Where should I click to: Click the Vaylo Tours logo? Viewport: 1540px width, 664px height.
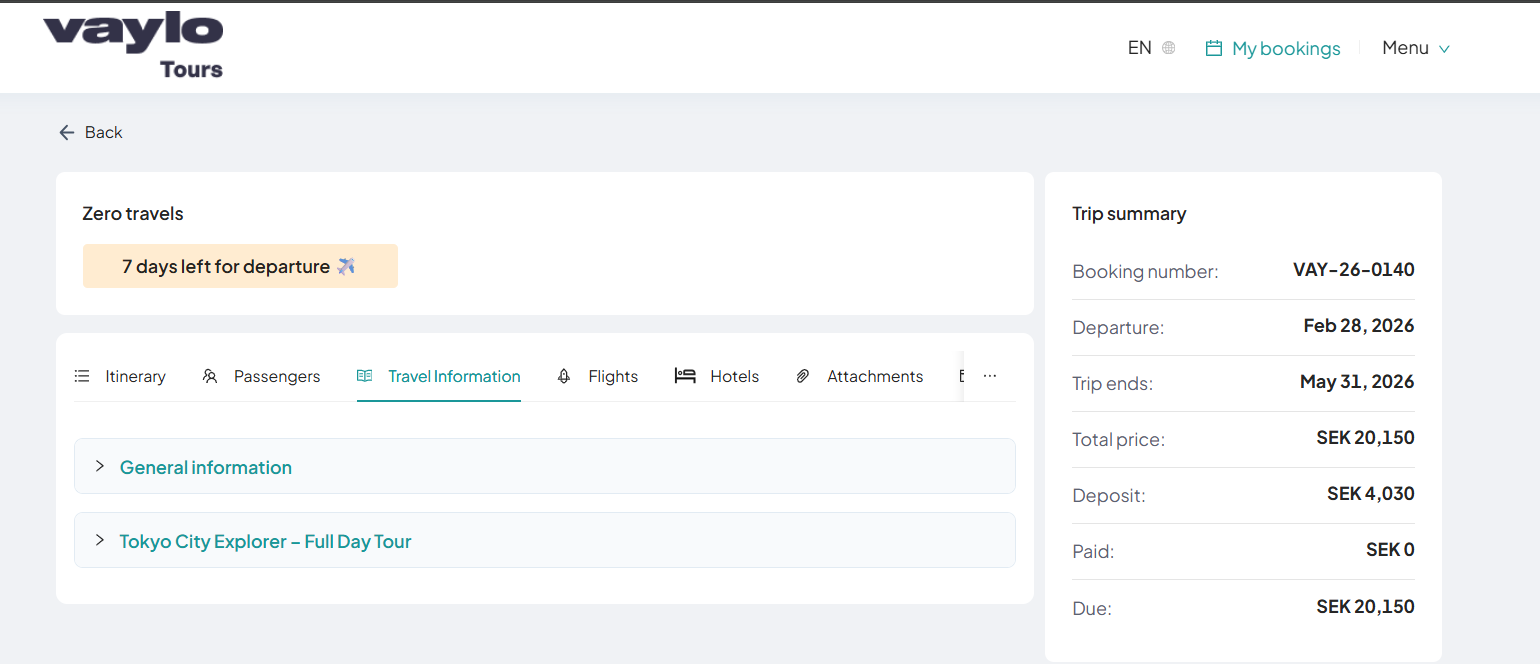133,44
